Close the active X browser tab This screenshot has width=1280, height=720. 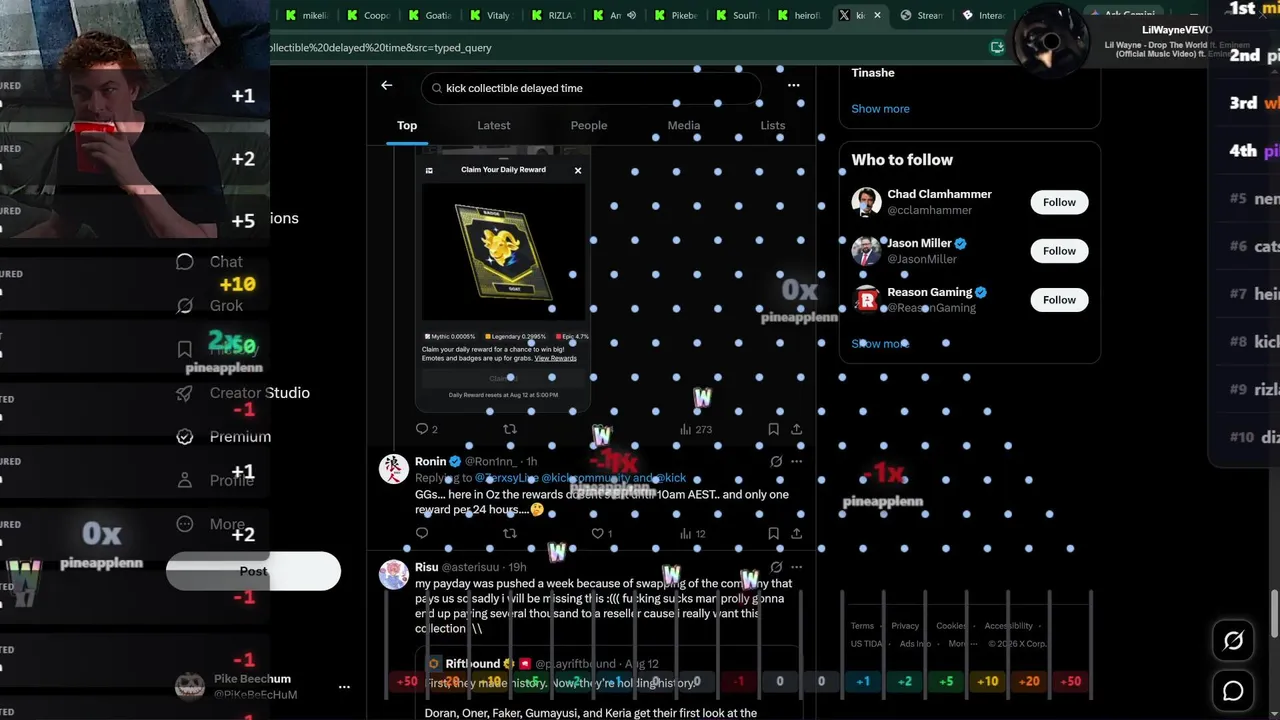point(877,15)
